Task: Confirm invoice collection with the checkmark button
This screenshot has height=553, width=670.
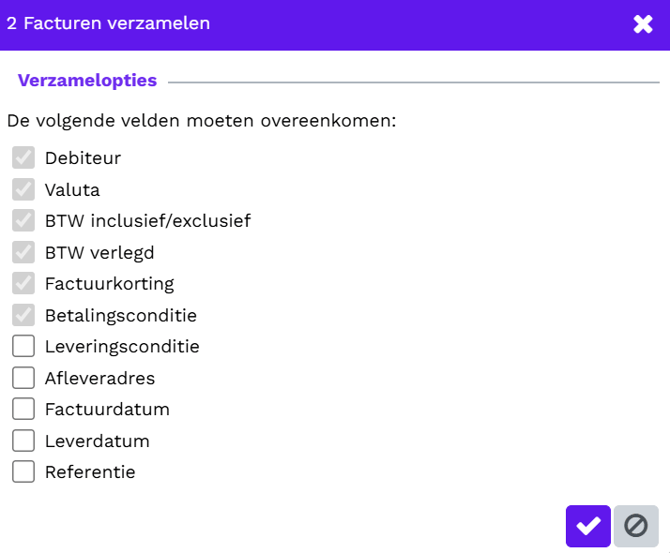Action: click(x=588, y=526)
